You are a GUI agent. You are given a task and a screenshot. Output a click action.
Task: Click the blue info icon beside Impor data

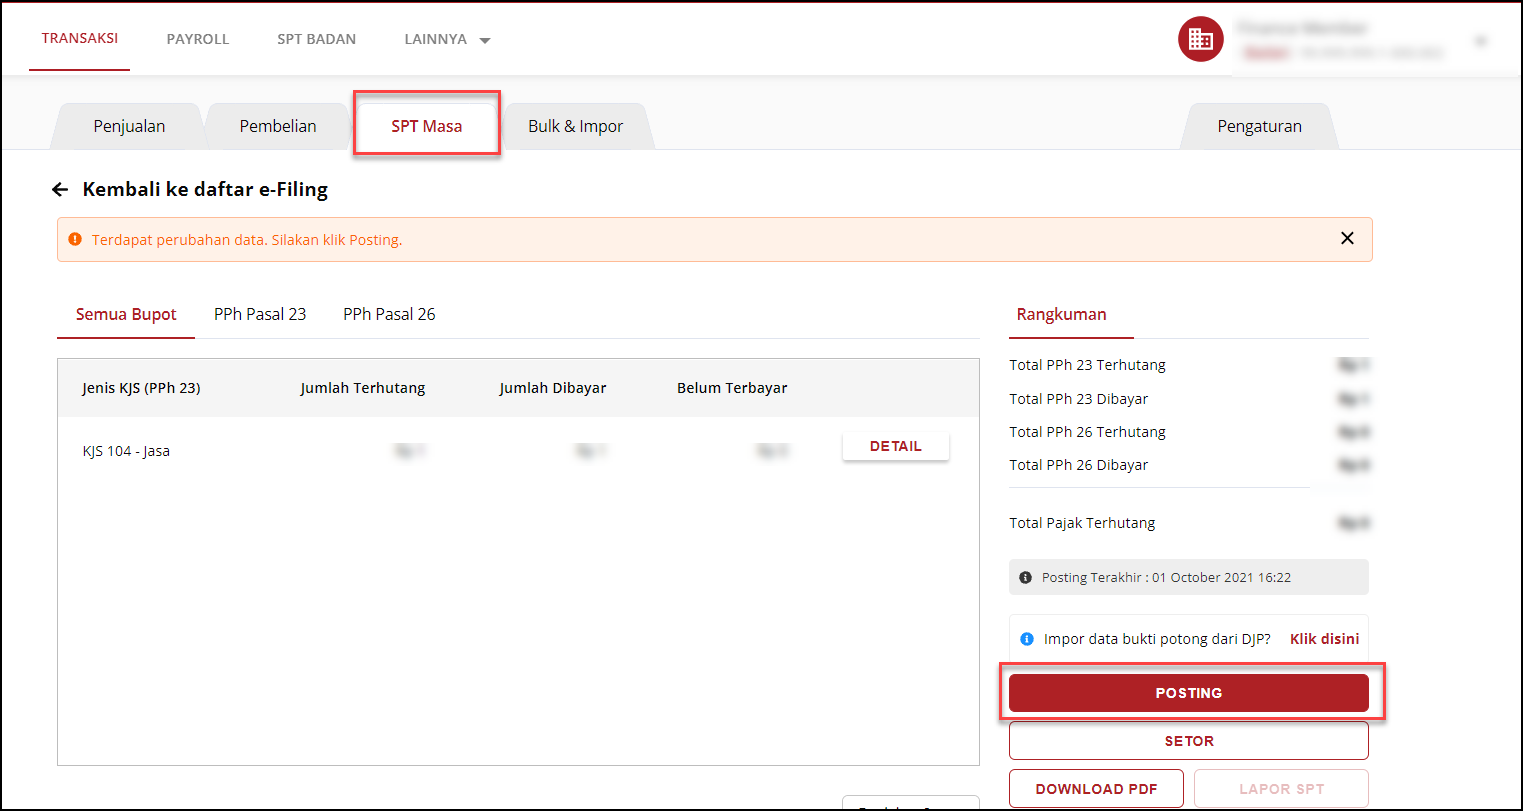(1026, 639)
